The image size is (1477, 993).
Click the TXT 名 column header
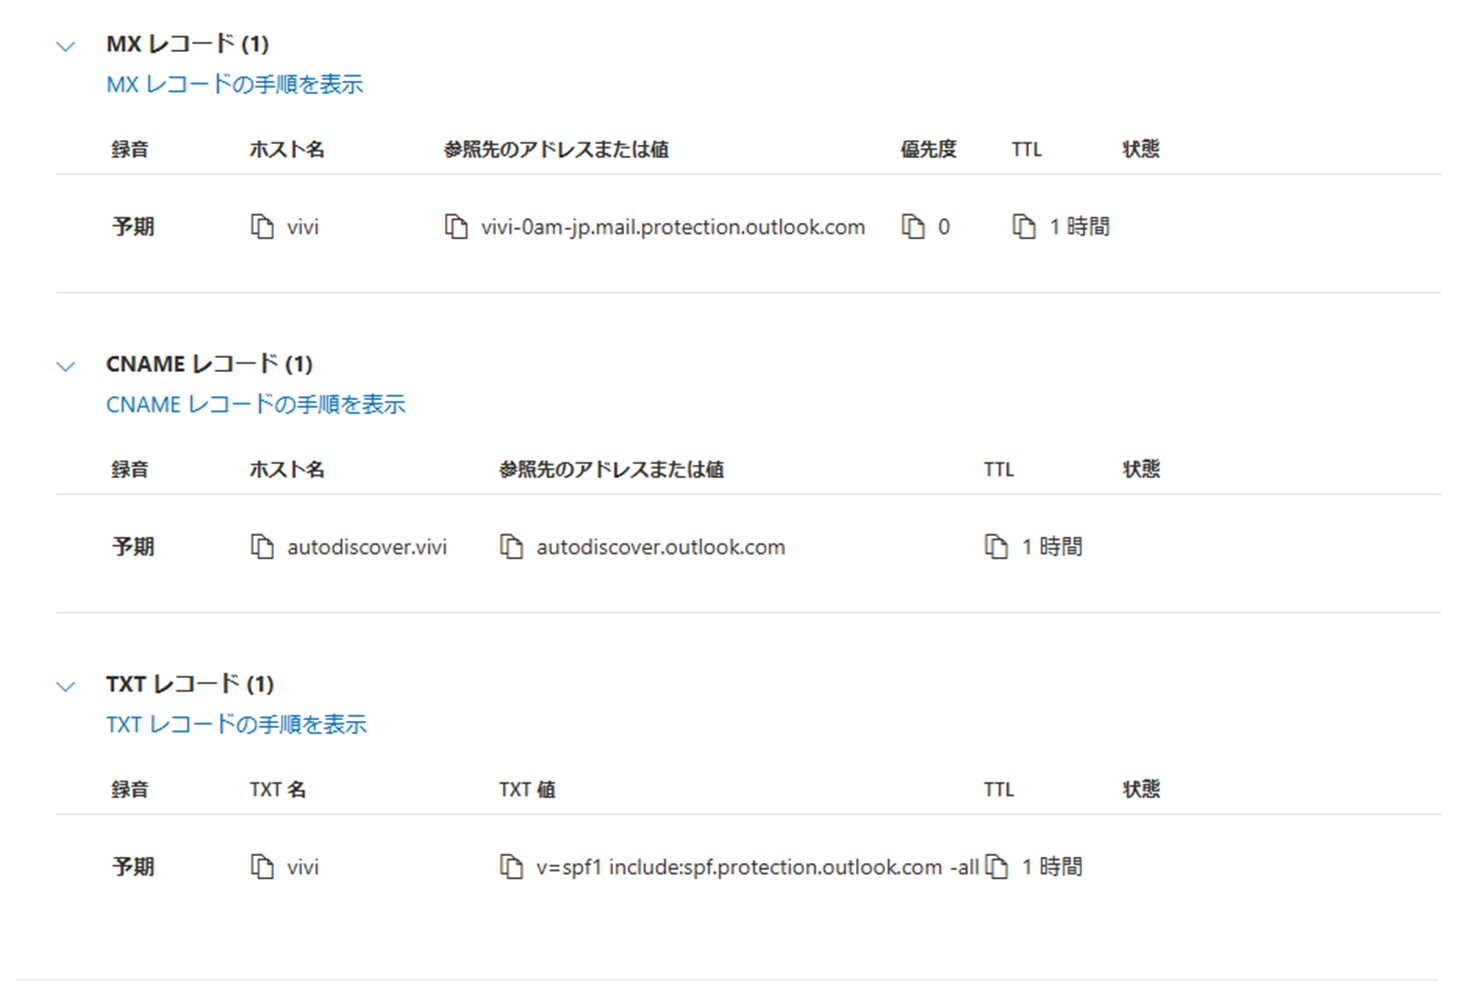click(x=278, y=789)
